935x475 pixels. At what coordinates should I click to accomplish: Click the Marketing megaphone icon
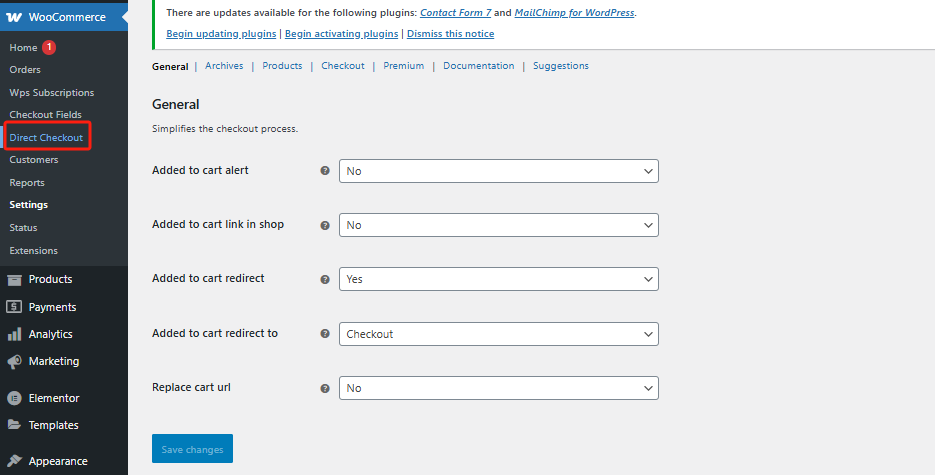(x=15, y=362)
